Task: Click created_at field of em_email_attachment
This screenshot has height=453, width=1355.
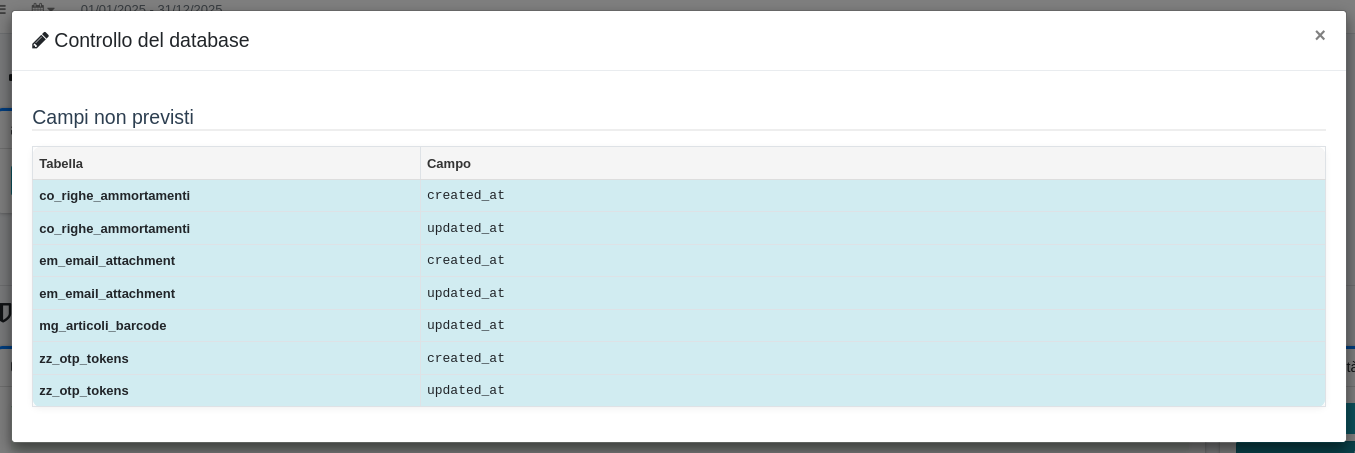Action: click(x=466, y=261)
